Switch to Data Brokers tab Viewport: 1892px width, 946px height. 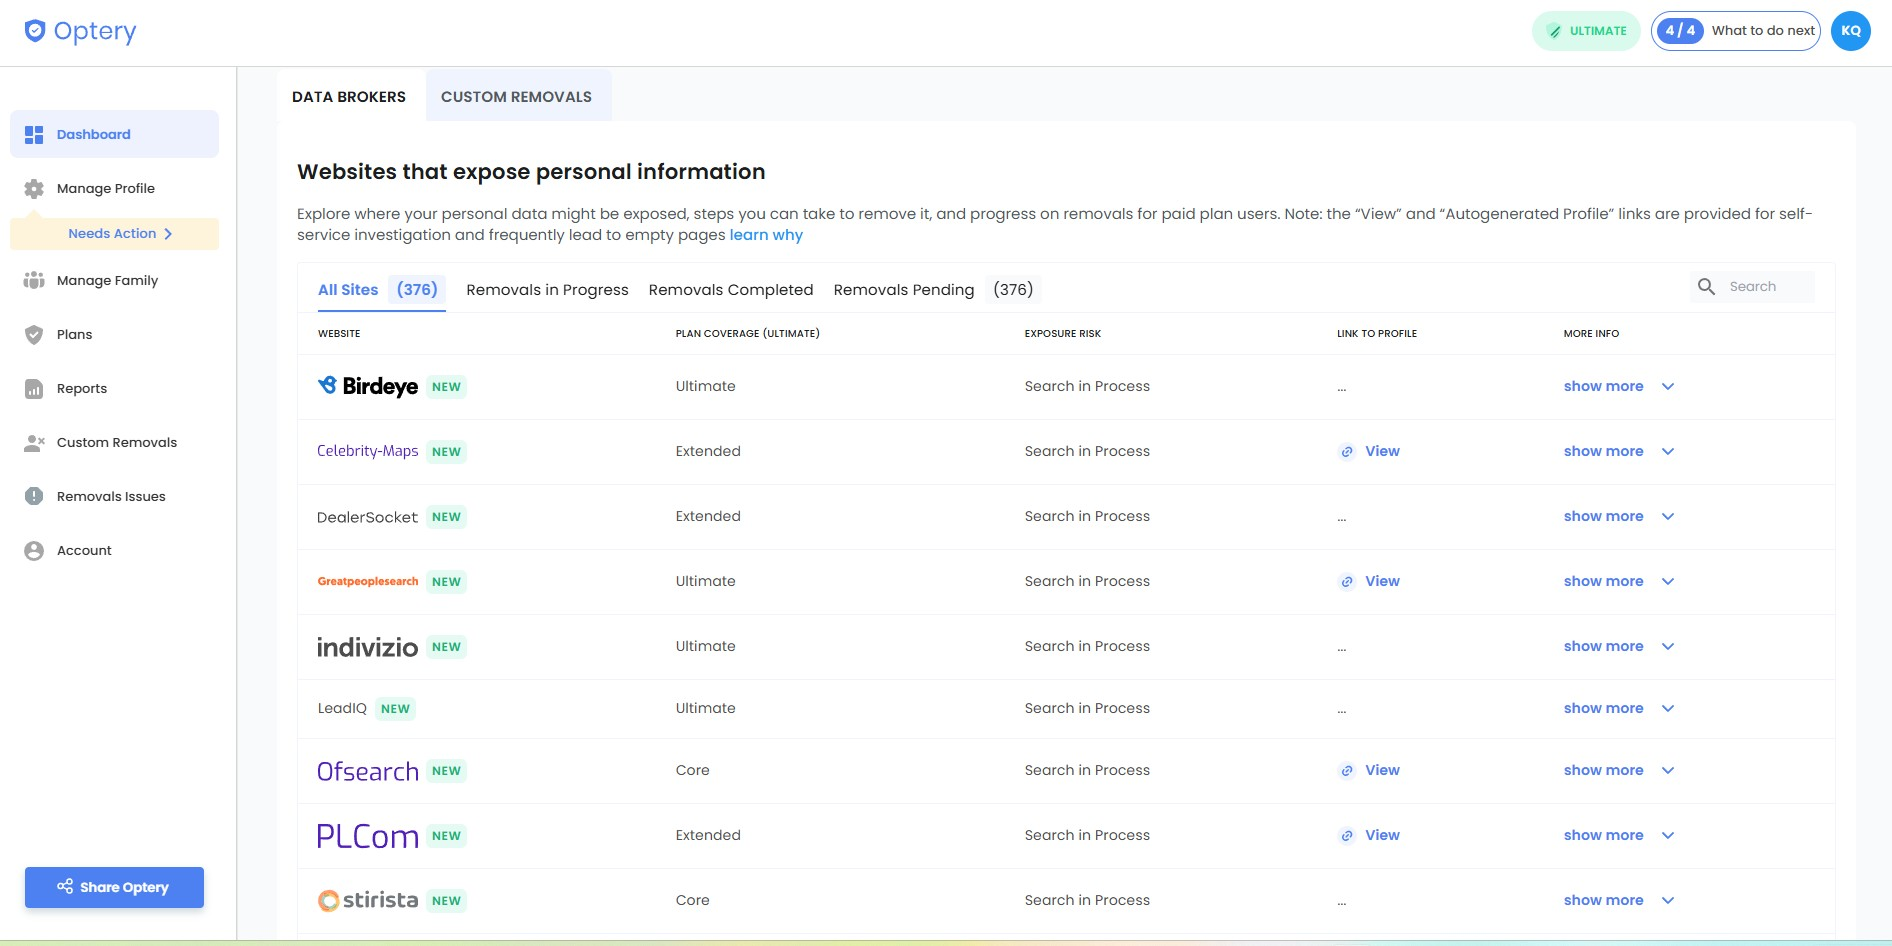(x=349, y=97)
